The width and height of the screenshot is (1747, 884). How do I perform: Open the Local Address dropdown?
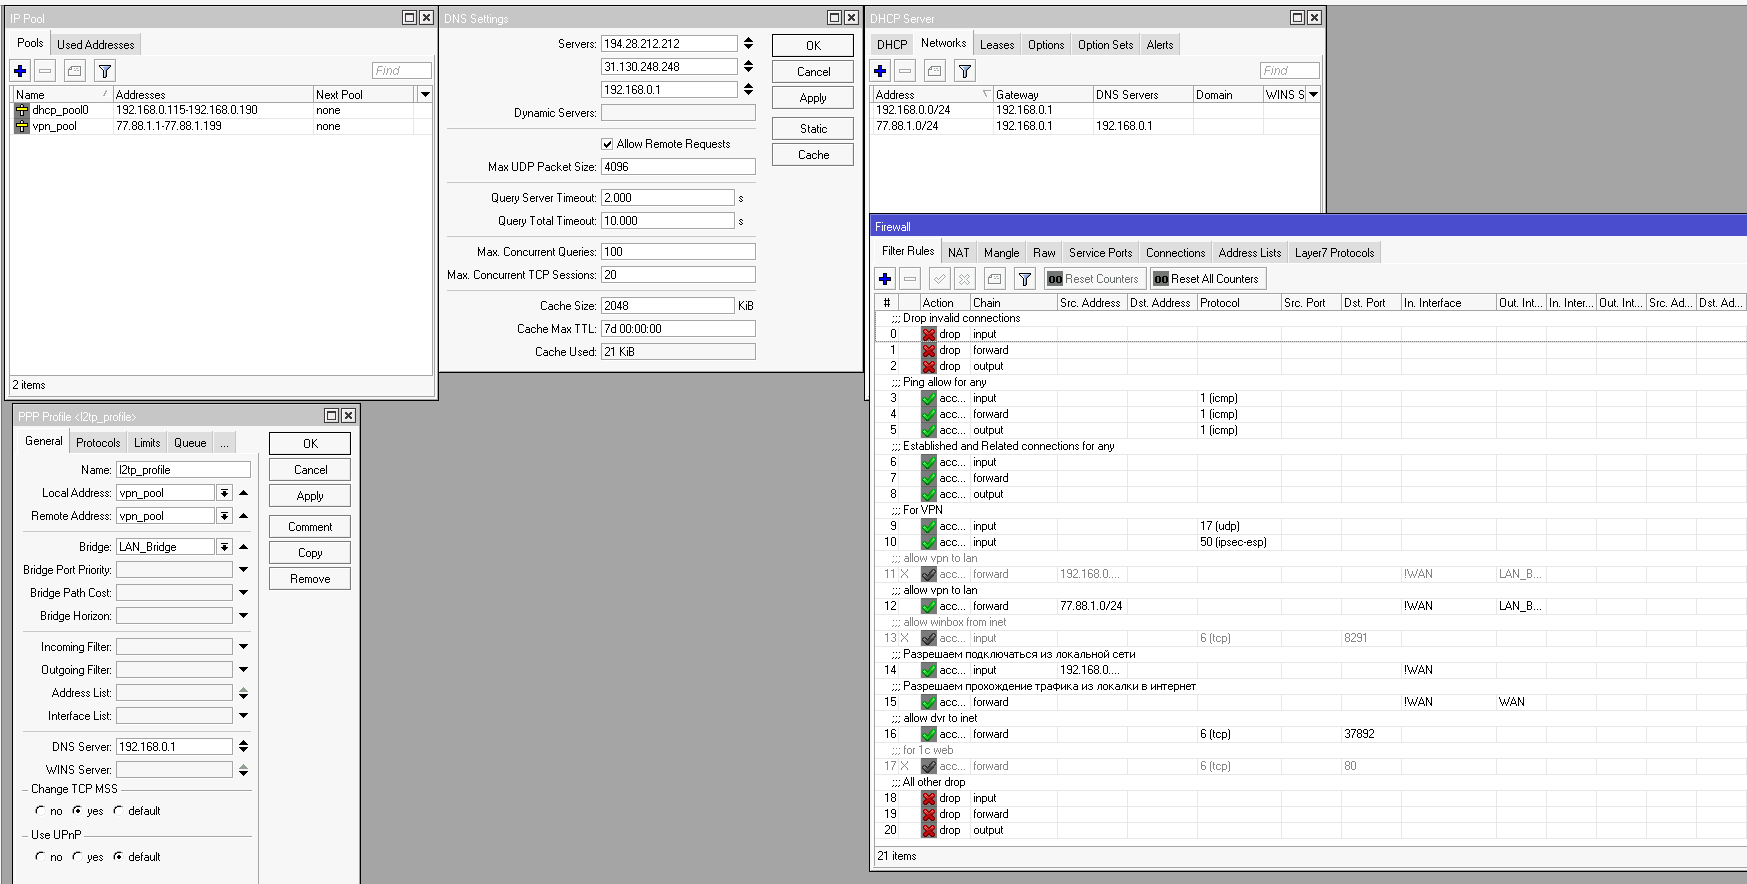point(224,493)
